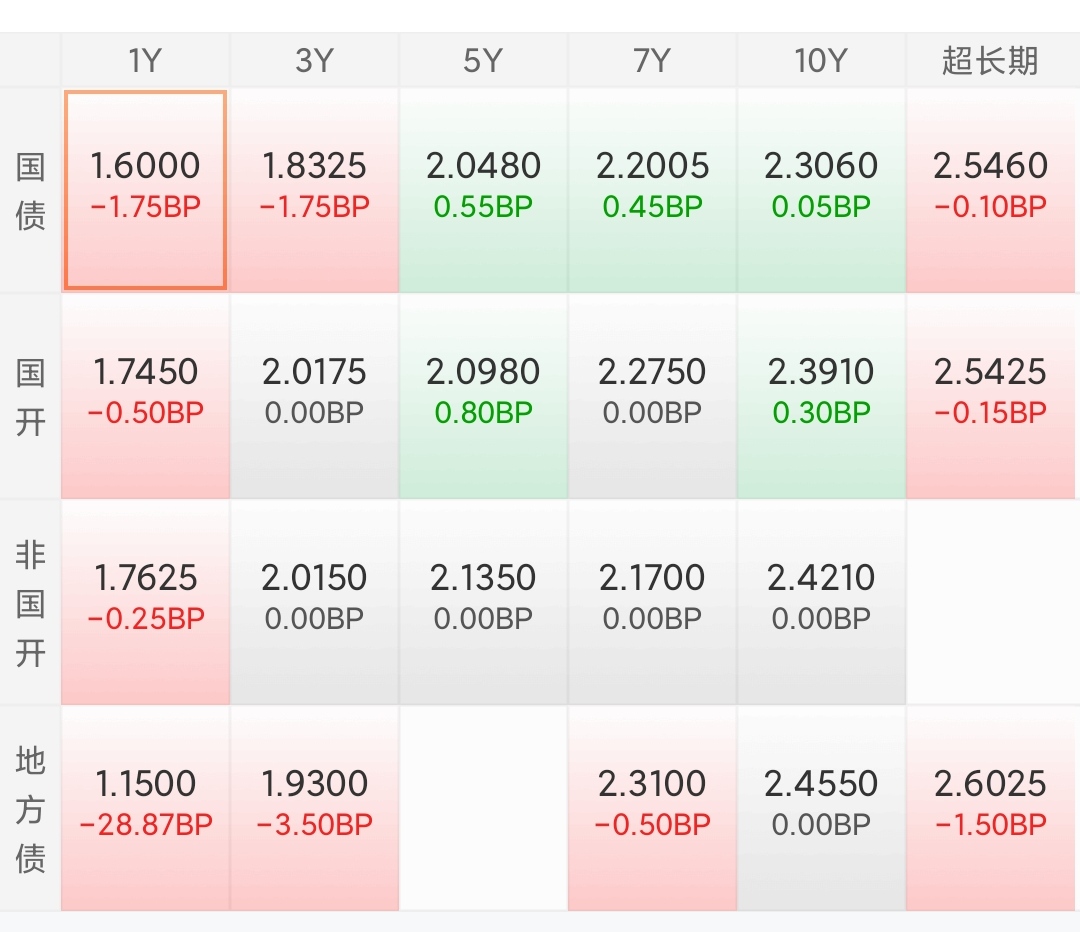Click the 1Y column header
1080x932 pixels.
145,61
